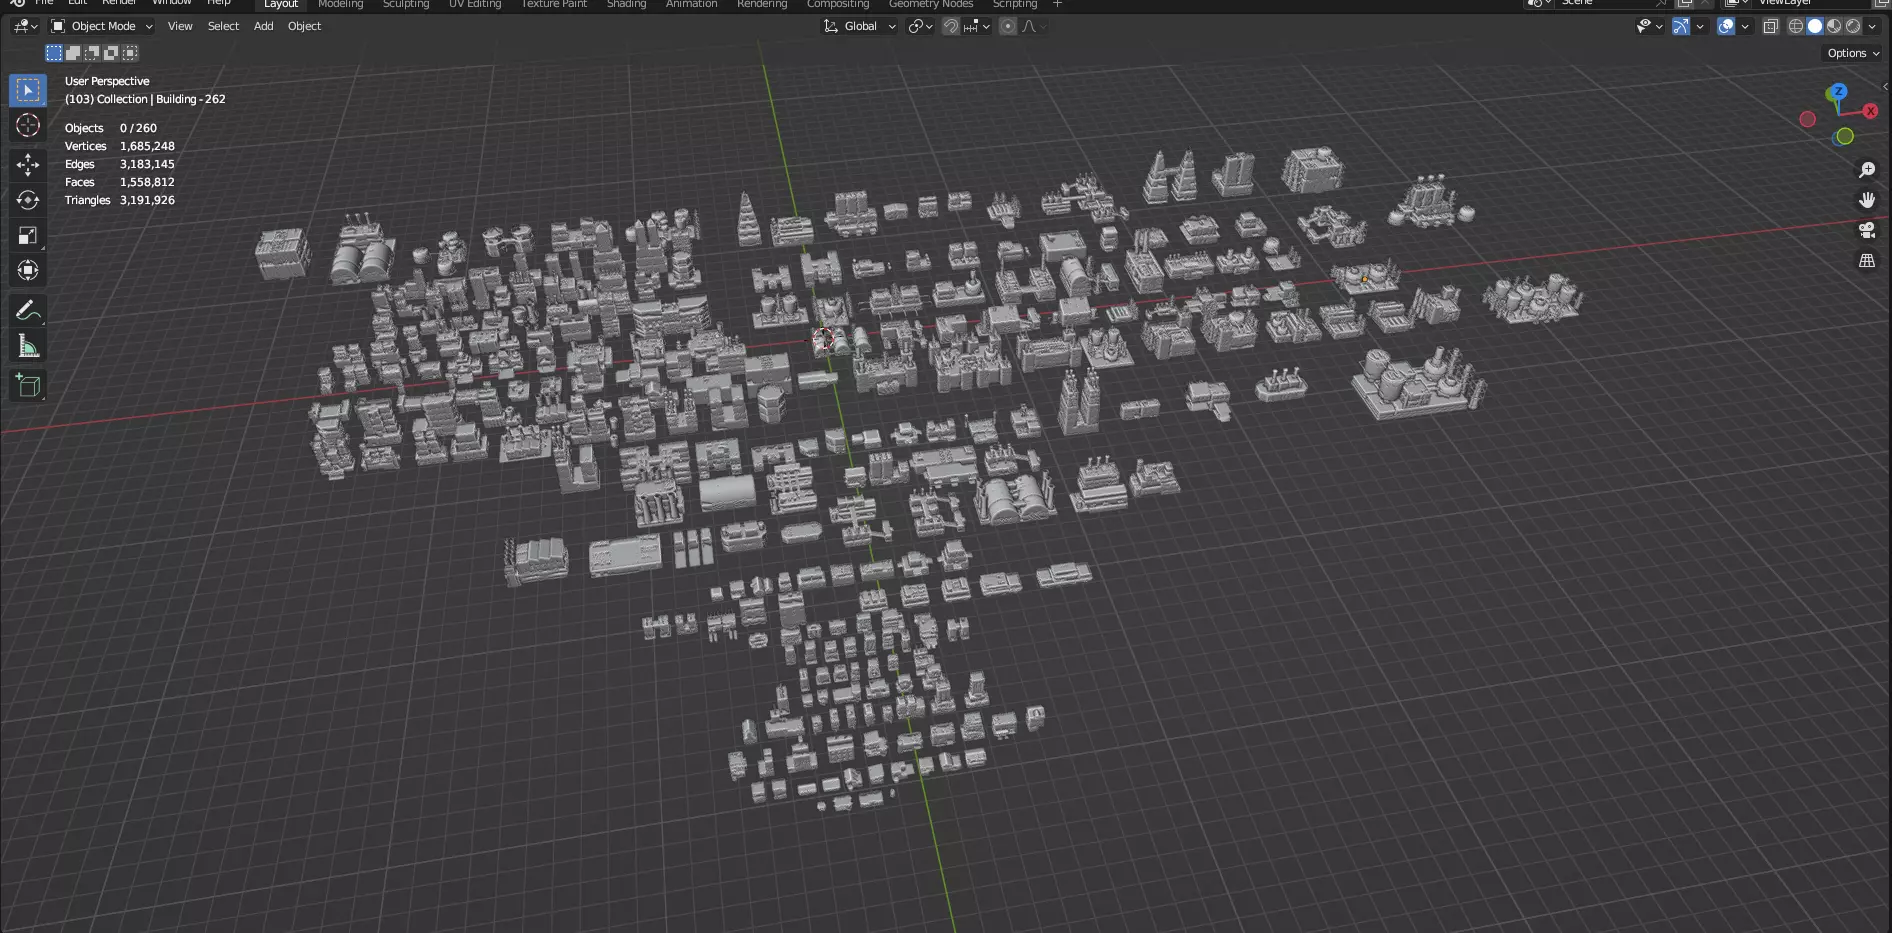
Task: Select wireframe viewport shading
Action: click(x=1796, y=26)
